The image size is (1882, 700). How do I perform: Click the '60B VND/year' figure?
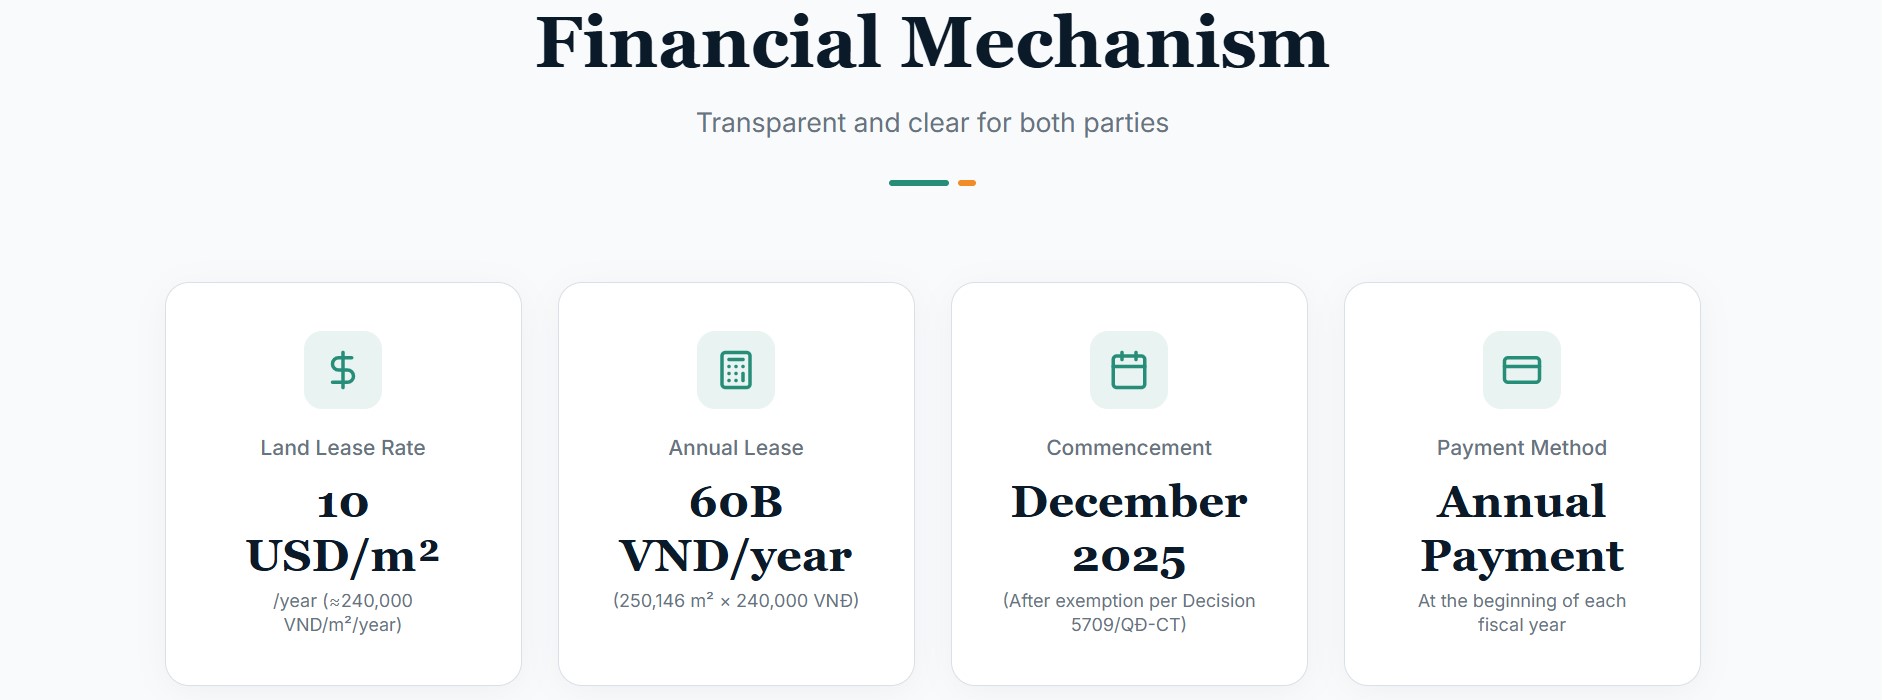[736, 529]
